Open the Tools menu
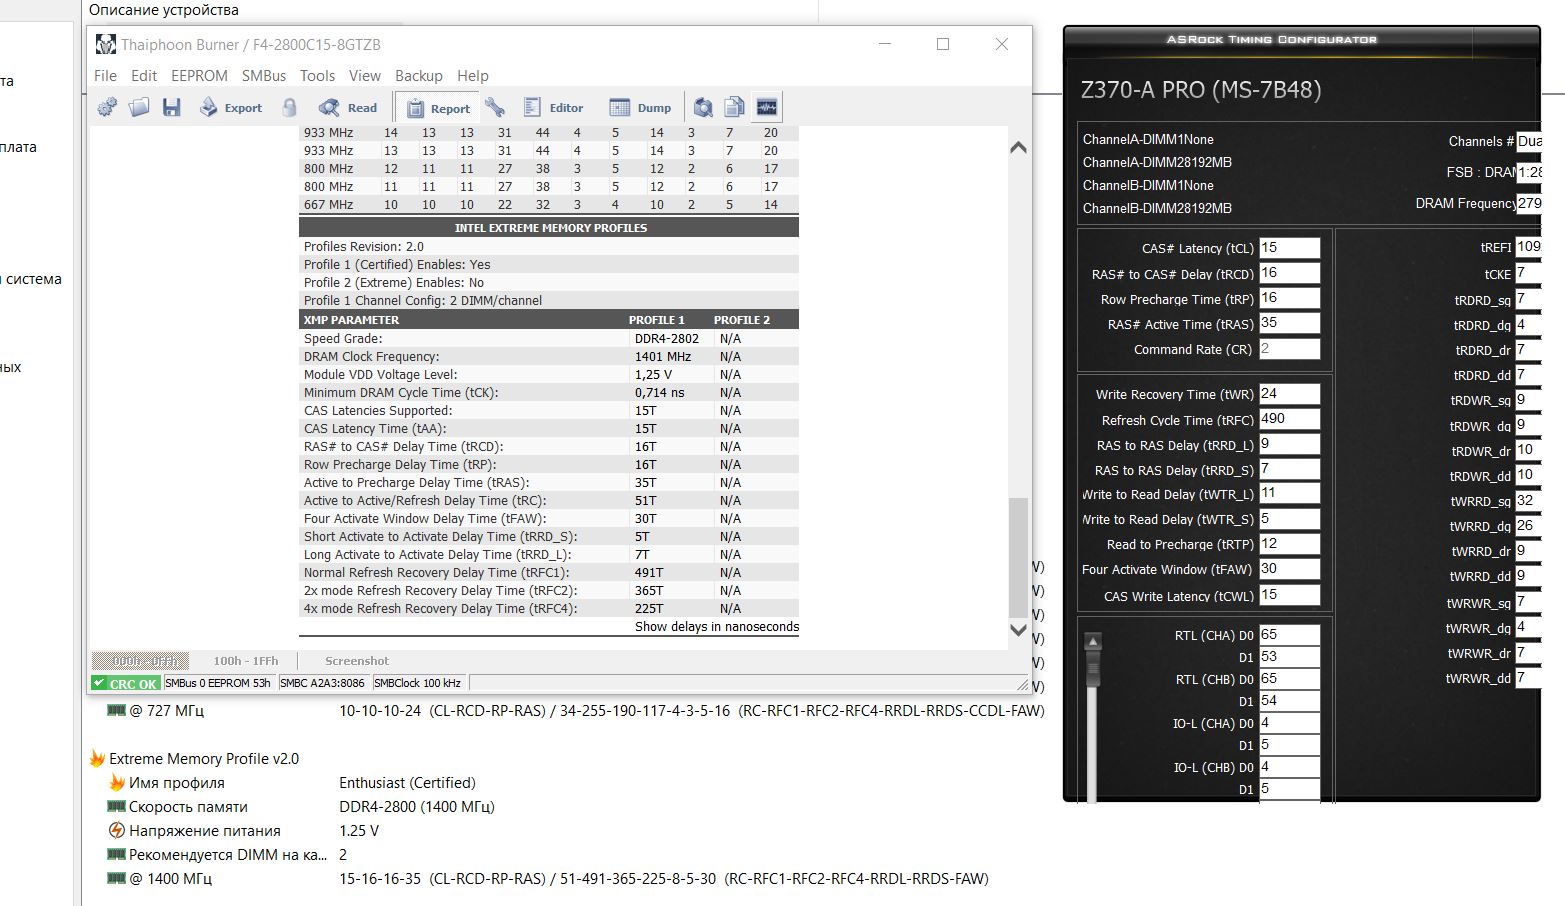Viewport: 1565px width, 906px height. coord(317,76)
